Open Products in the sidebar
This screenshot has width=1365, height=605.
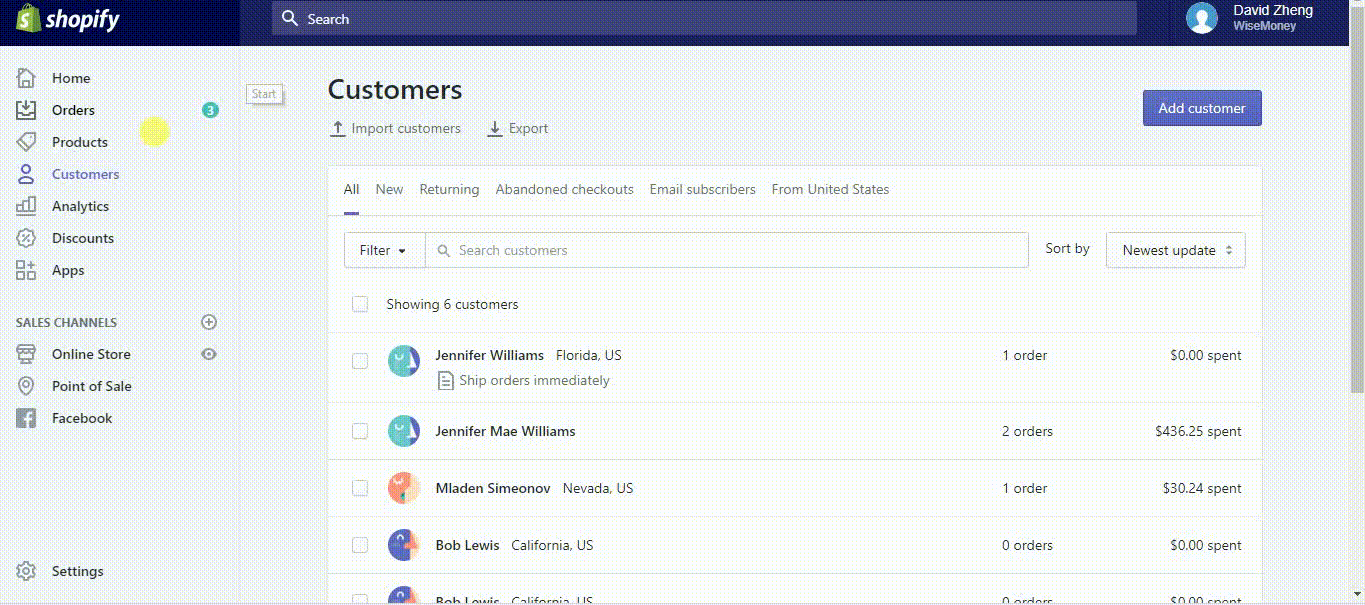coord(80,142)
